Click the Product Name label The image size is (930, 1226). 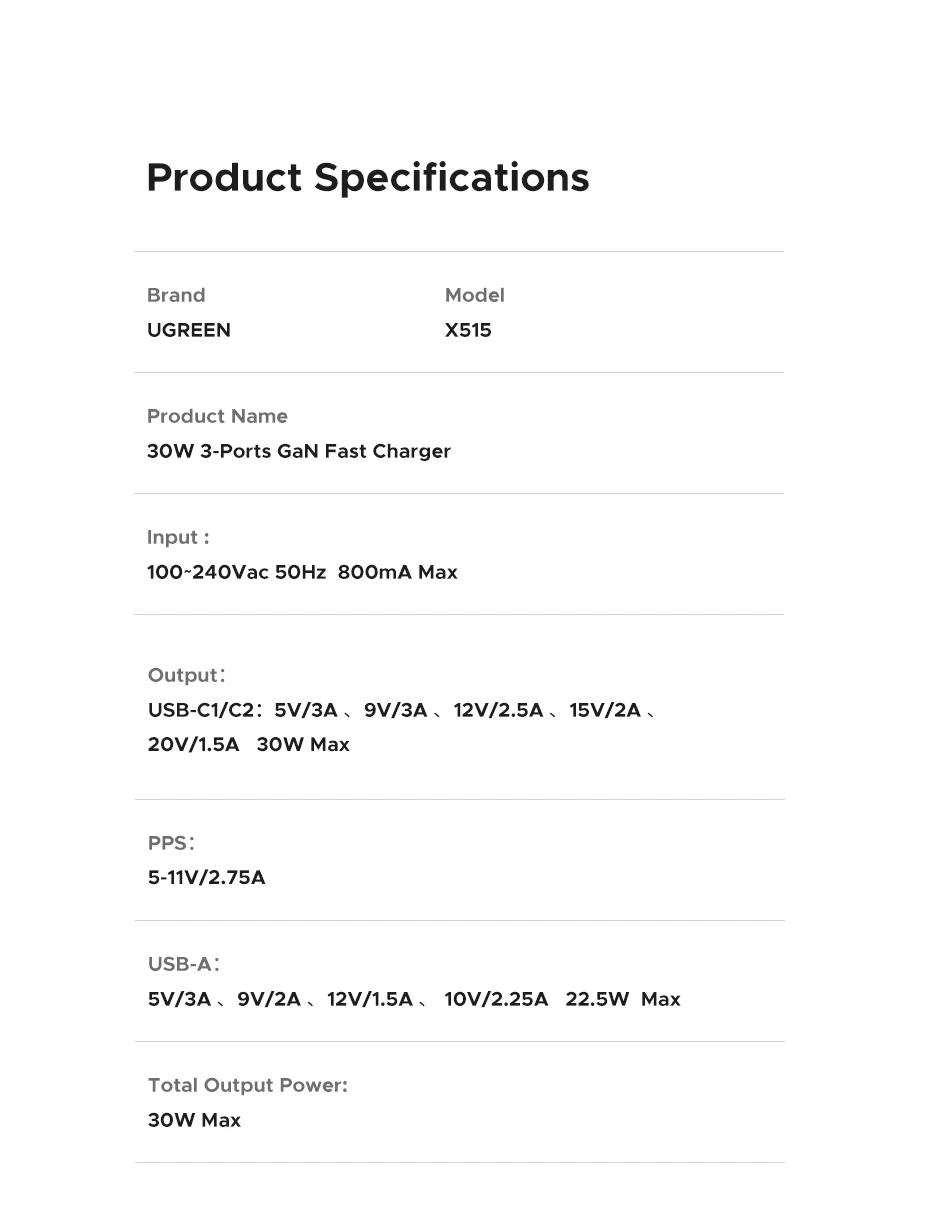(x=217, y=416)
